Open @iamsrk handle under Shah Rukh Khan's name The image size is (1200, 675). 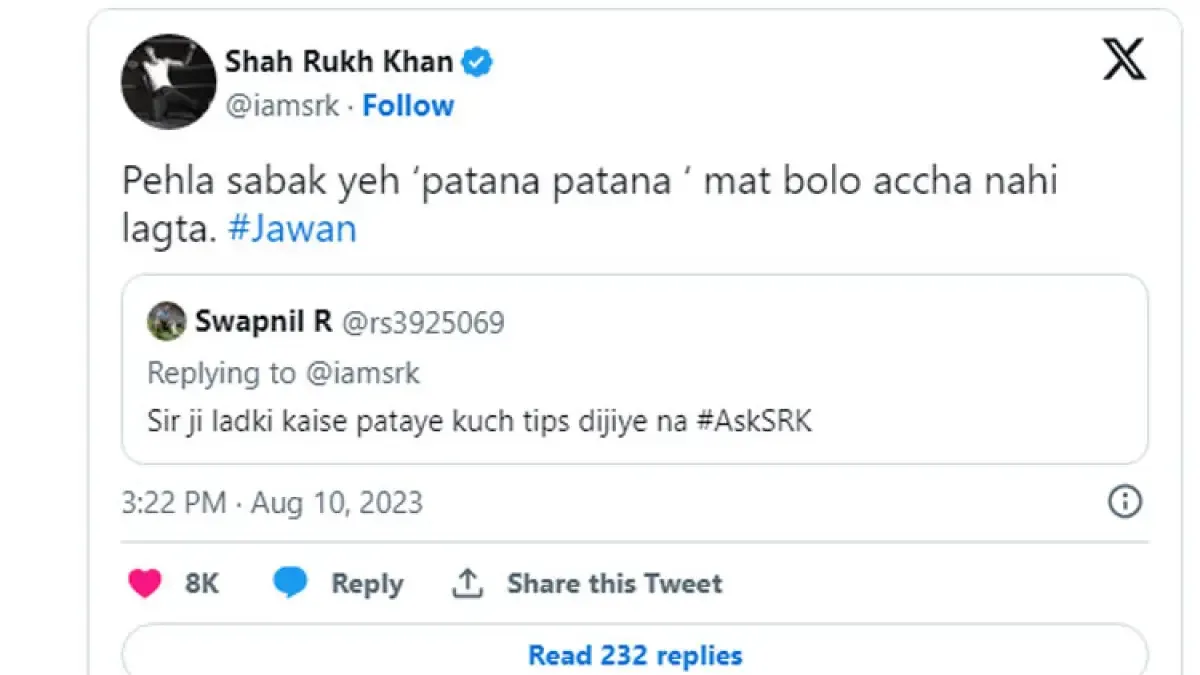pos(284,105)
